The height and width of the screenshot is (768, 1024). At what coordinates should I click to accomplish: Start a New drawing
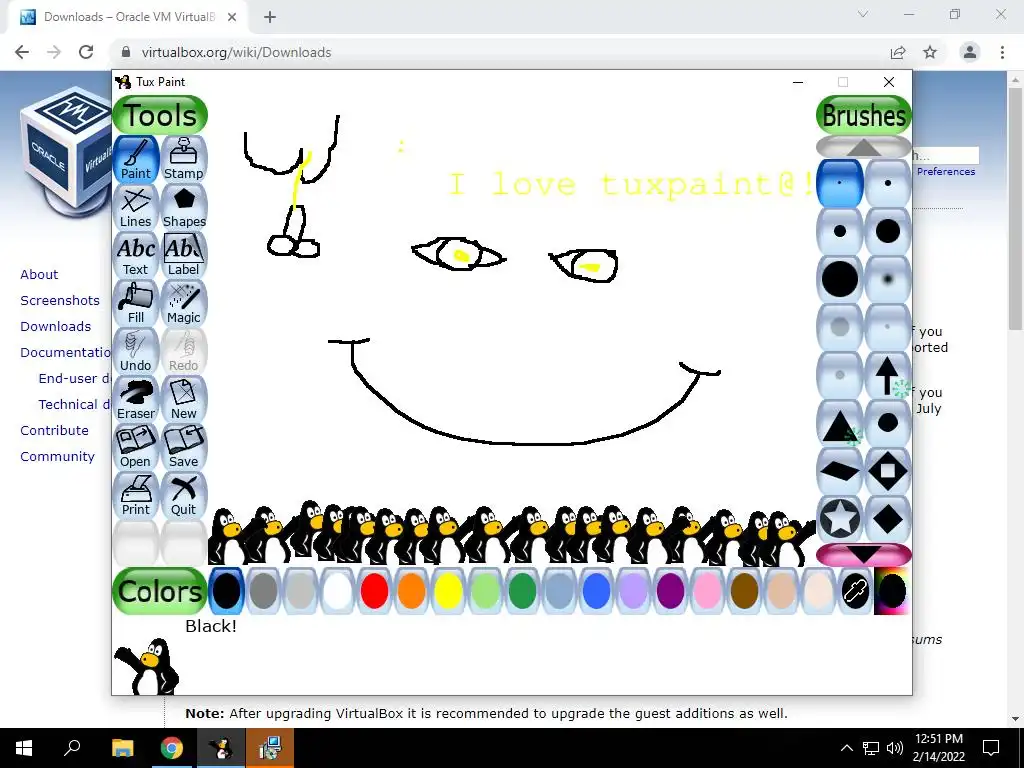point(184,399)
